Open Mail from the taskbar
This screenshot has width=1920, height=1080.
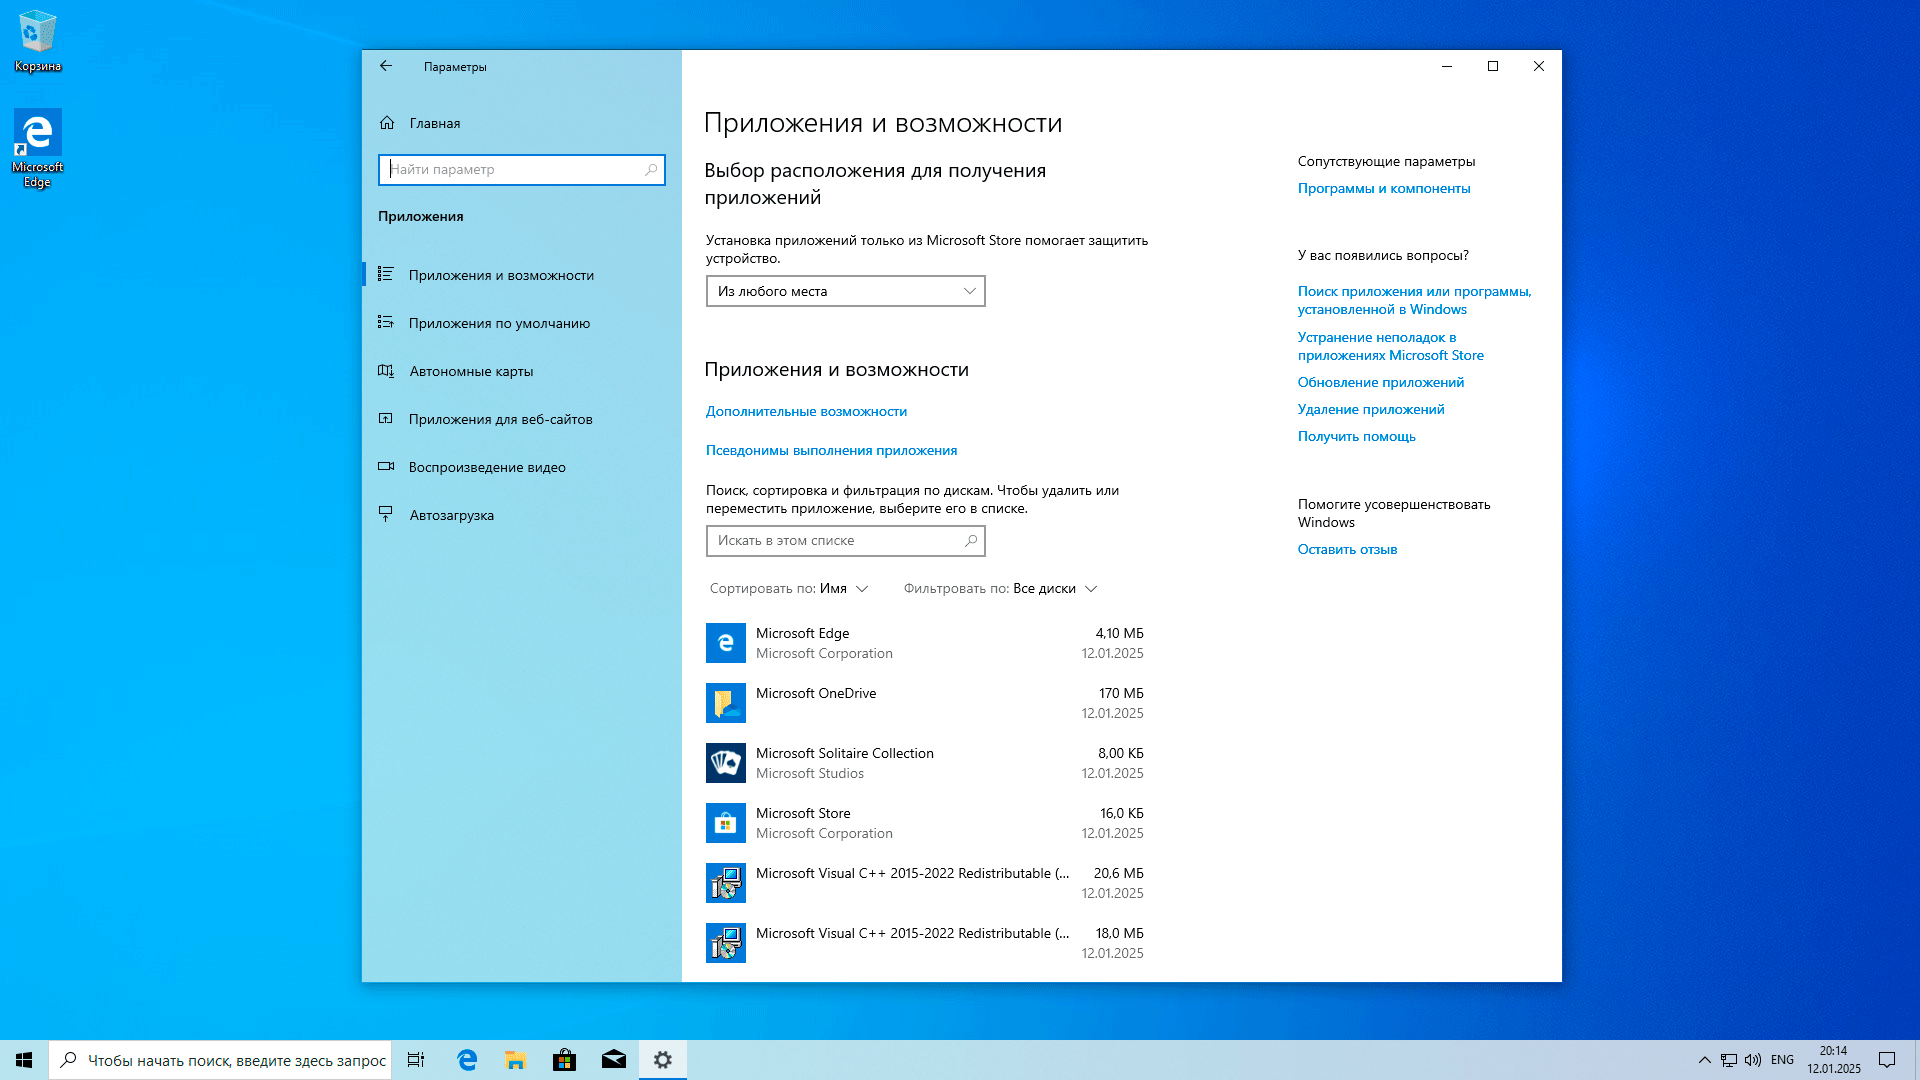click(613, 1060)
